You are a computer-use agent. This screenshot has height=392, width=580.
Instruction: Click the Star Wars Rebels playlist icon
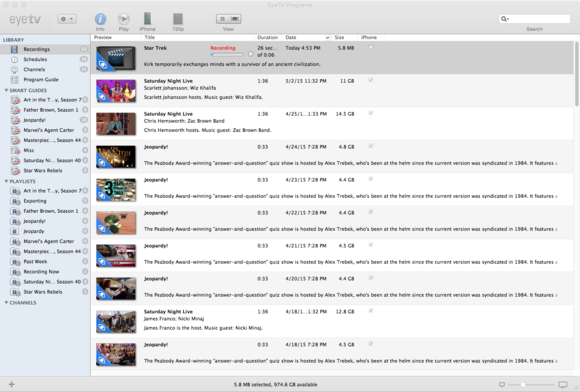click(15, 292)
